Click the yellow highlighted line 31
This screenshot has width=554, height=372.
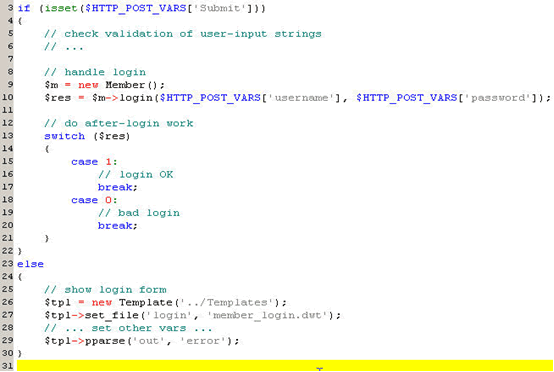click(x=285, y=366)
